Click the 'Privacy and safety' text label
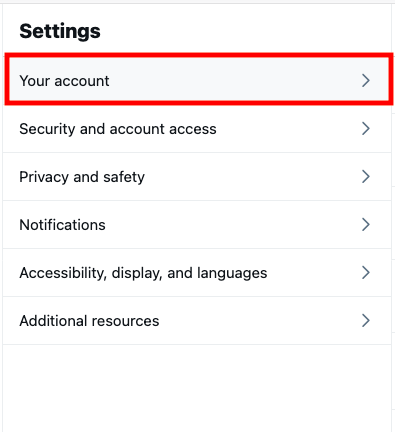The height and width of the screenshot is (432, 395). [82, 177]
